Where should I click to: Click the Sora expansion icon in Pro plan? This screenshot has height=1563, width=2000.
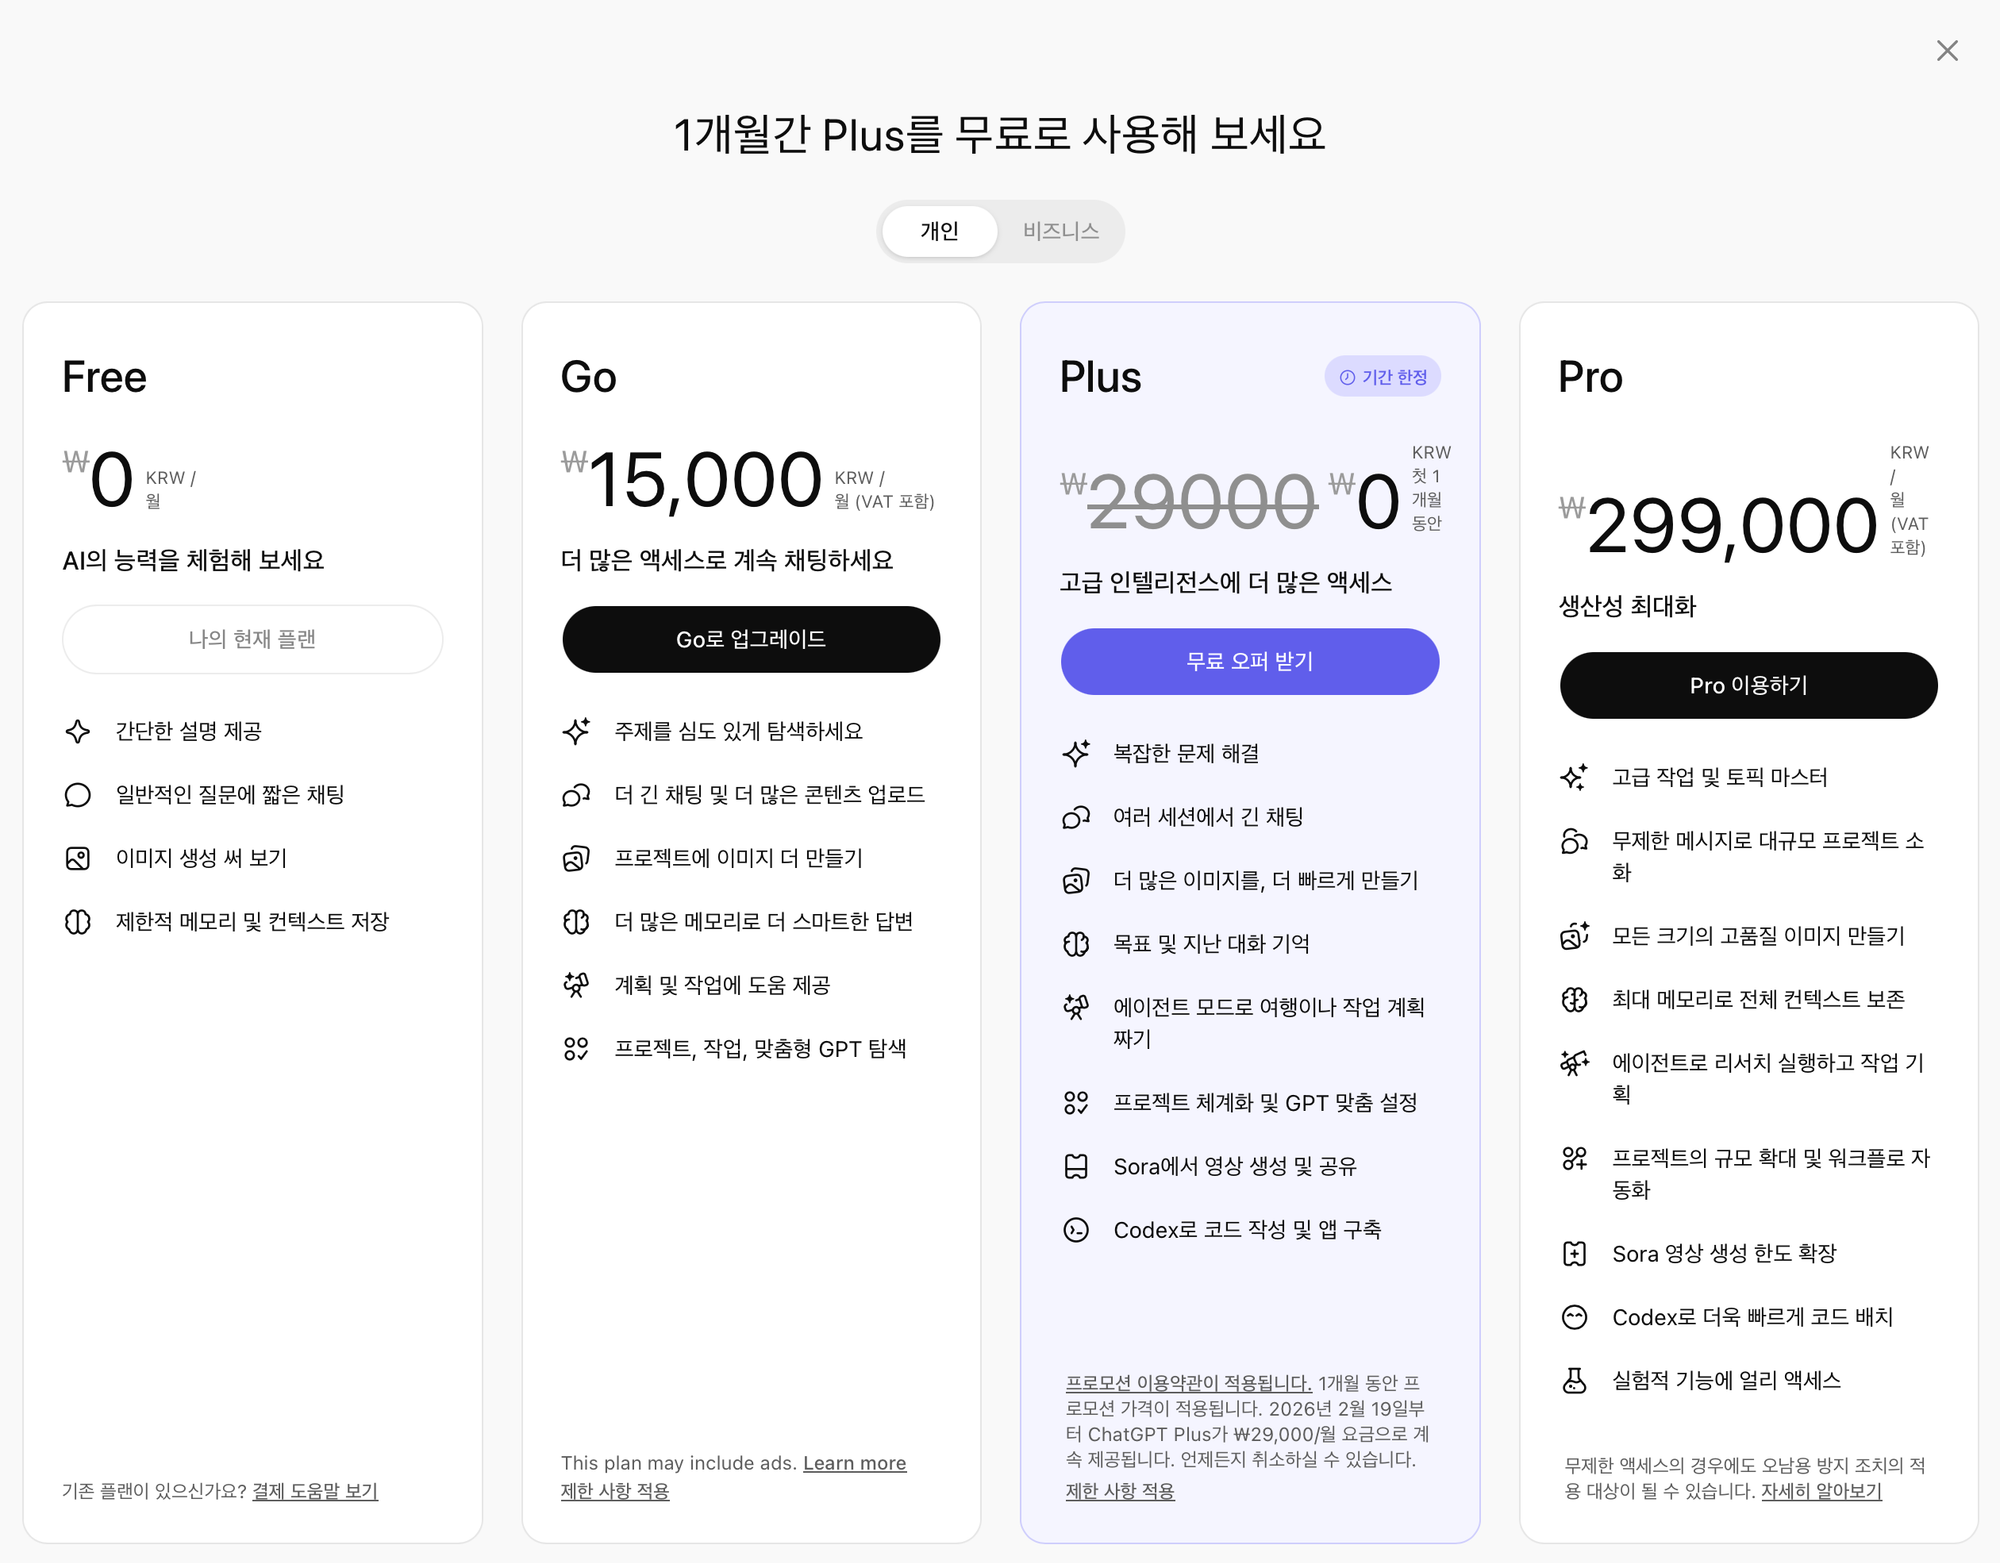[1574, 1253]
